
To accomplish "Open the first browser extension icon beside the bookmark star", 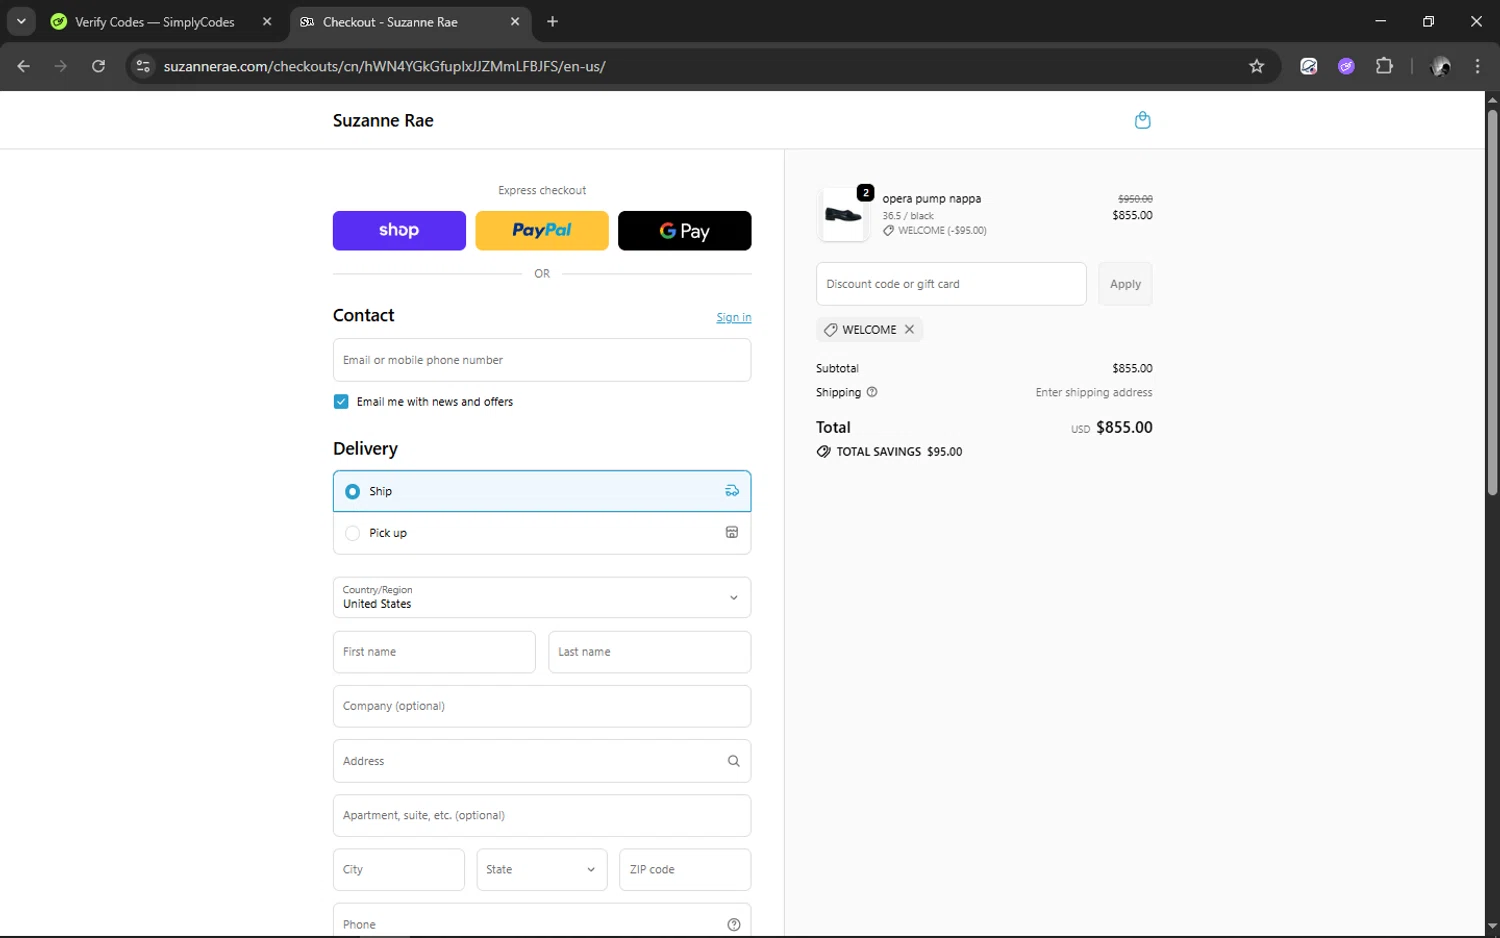I will click(x=1308, y=66).
